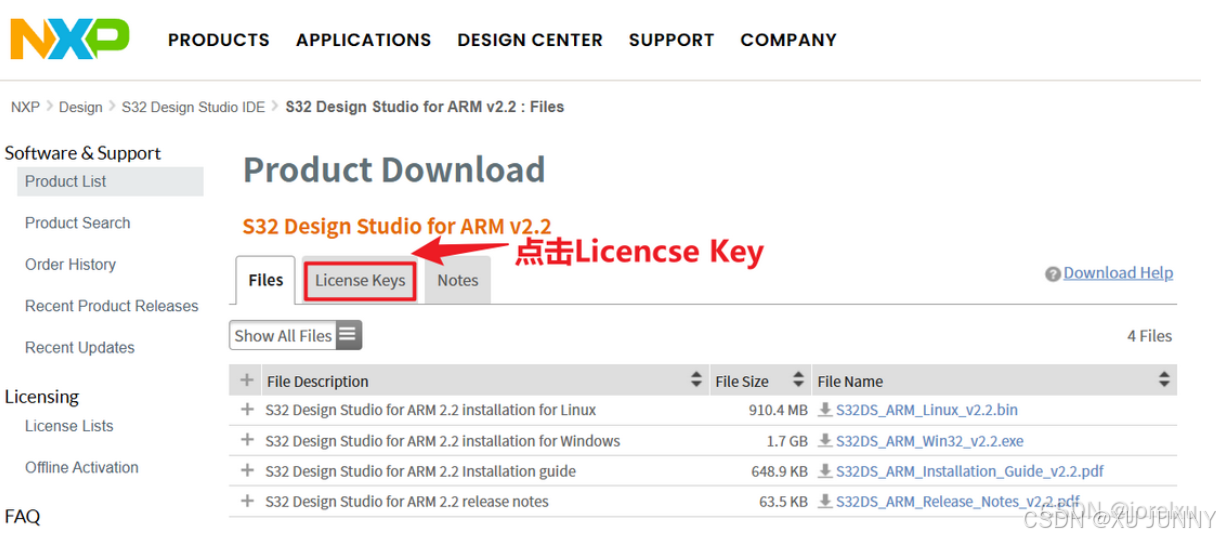Viewport: 1220px width, 539px height.
Task: Expand the Linux installation row
Action: pos(247,410)
